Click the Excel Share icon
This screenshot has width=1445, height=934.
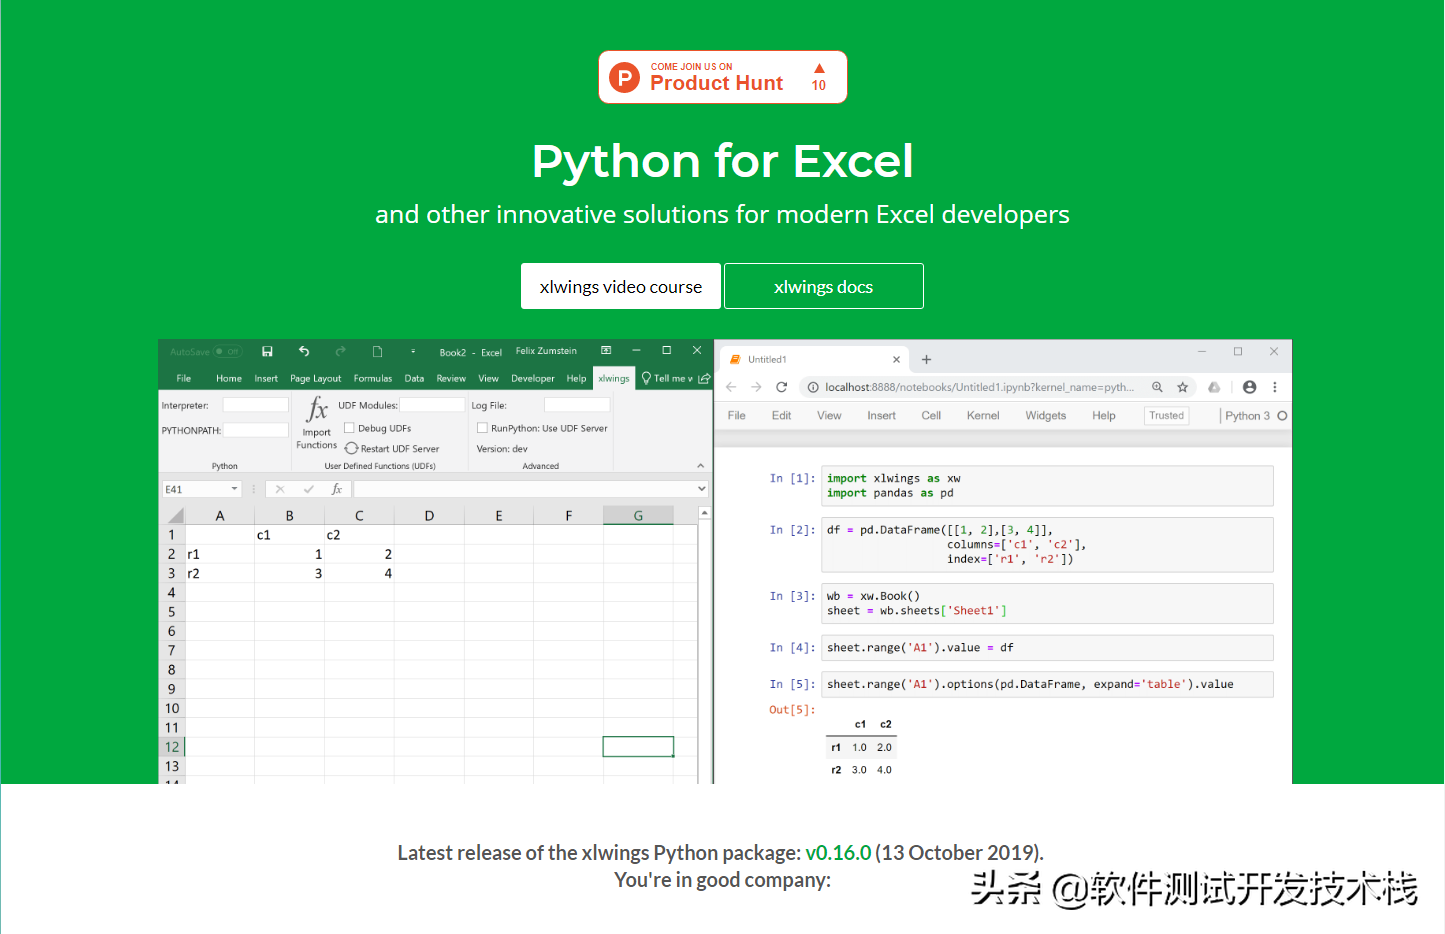(x=704, y=378)
